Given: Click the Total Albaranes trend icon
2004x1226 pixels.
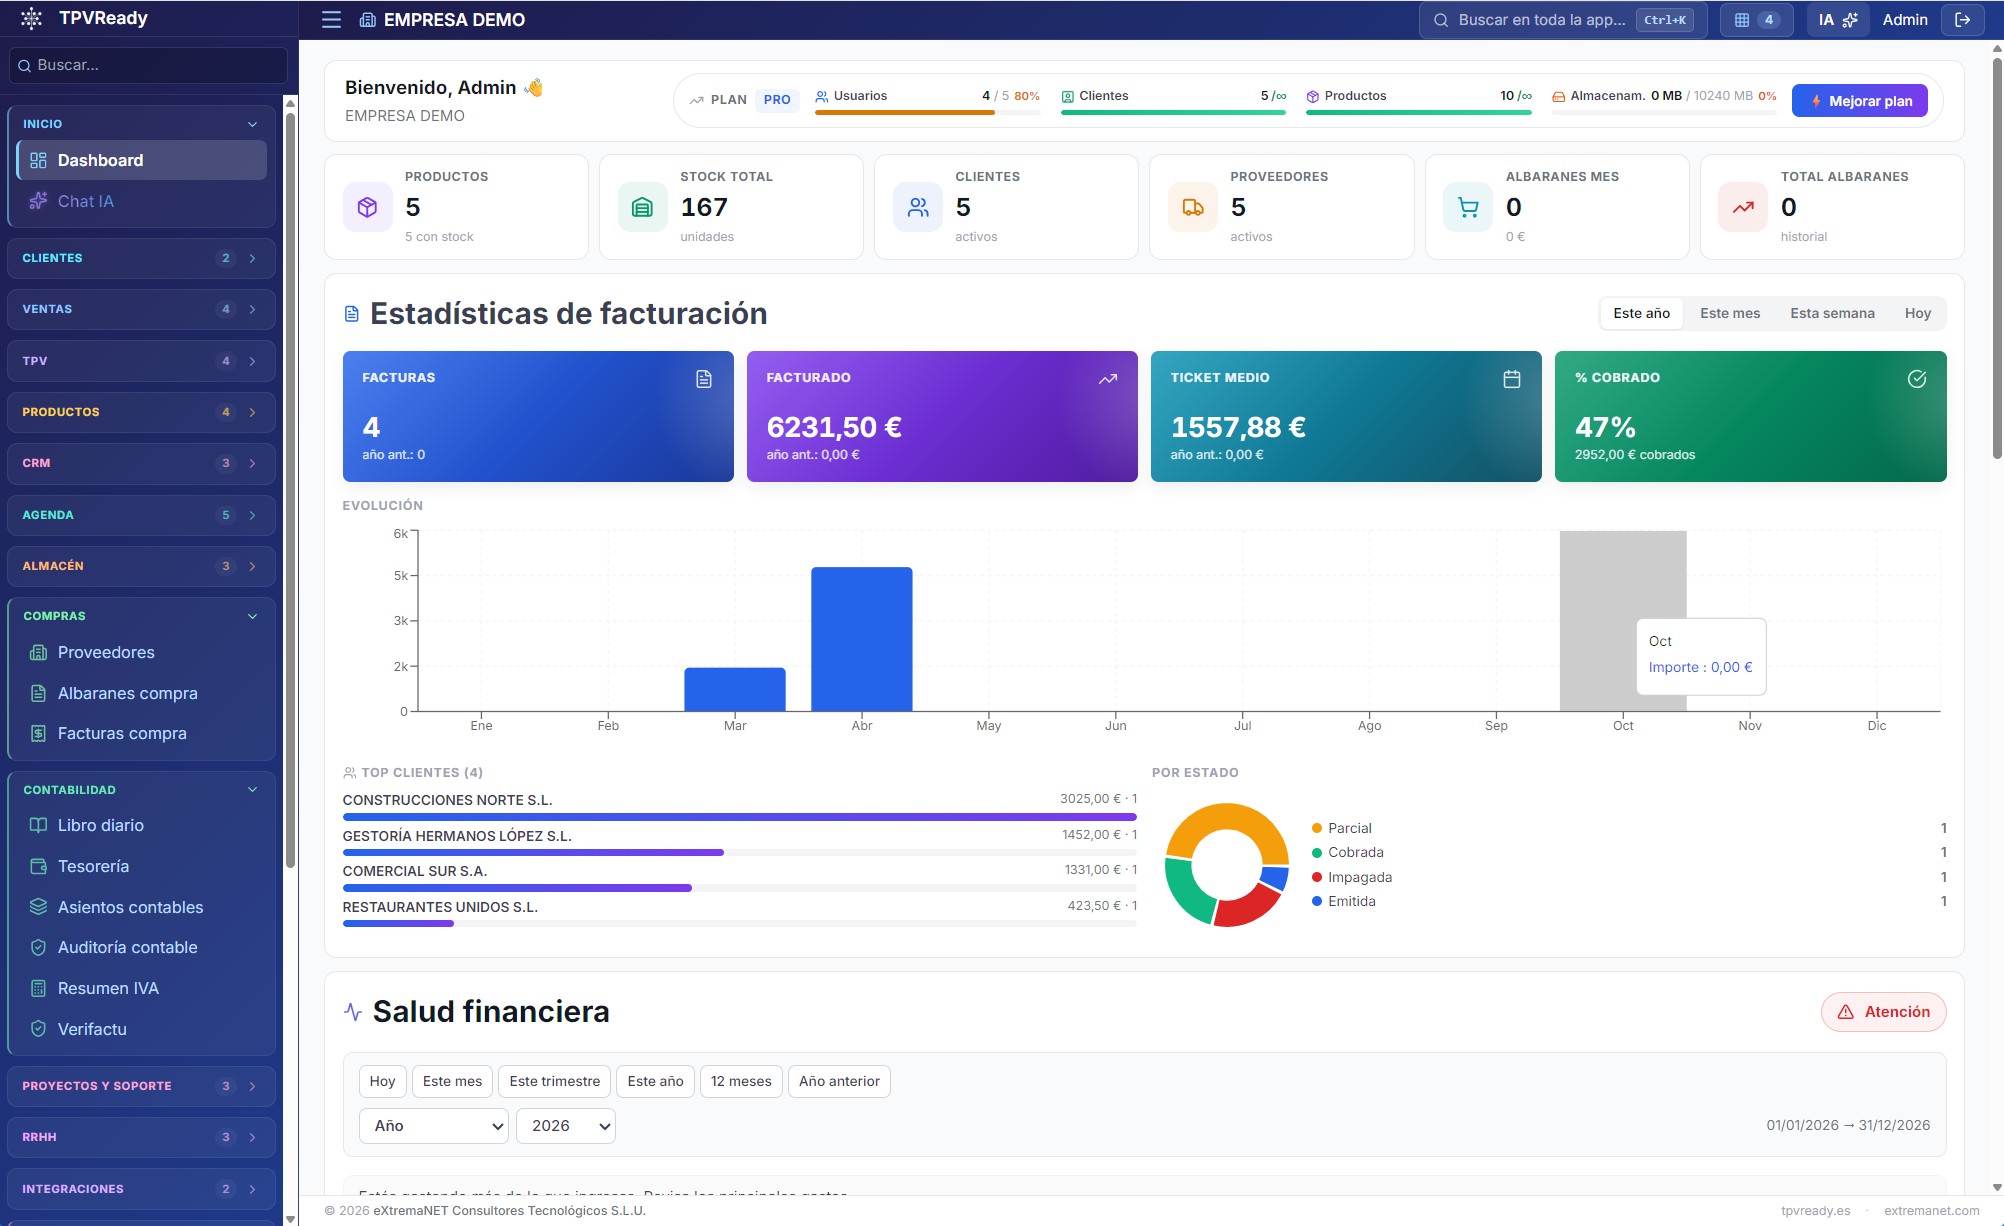Looking at the screenshot, I should point(1743,207).
